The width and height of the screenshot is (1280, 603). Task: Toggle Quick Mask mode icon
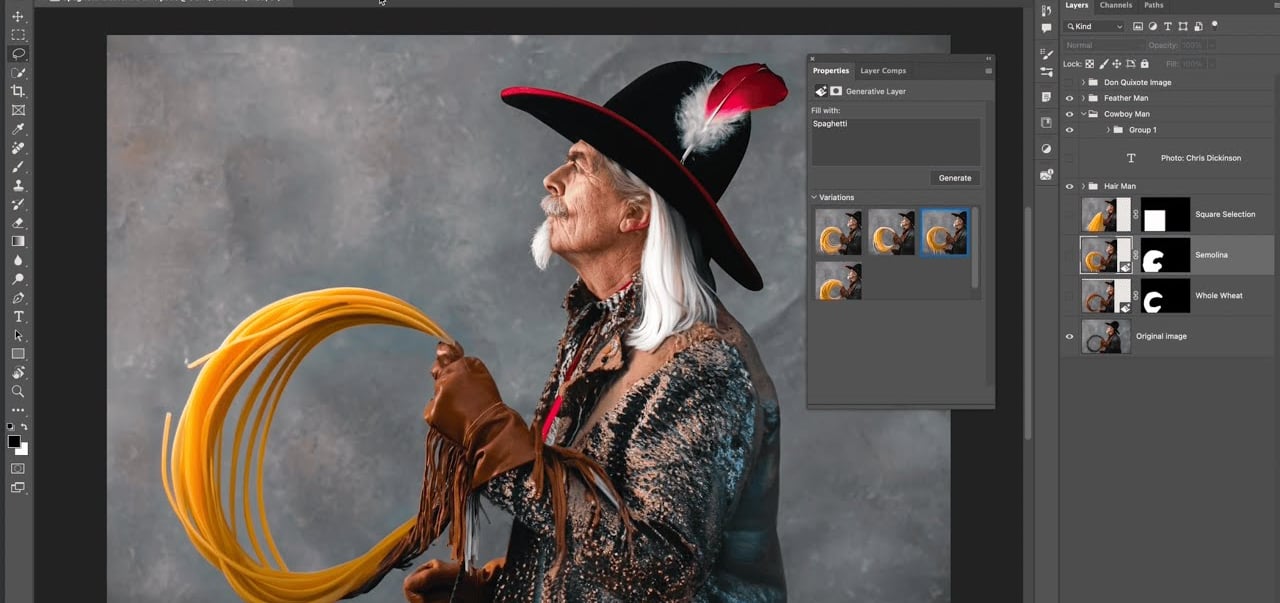18,468
